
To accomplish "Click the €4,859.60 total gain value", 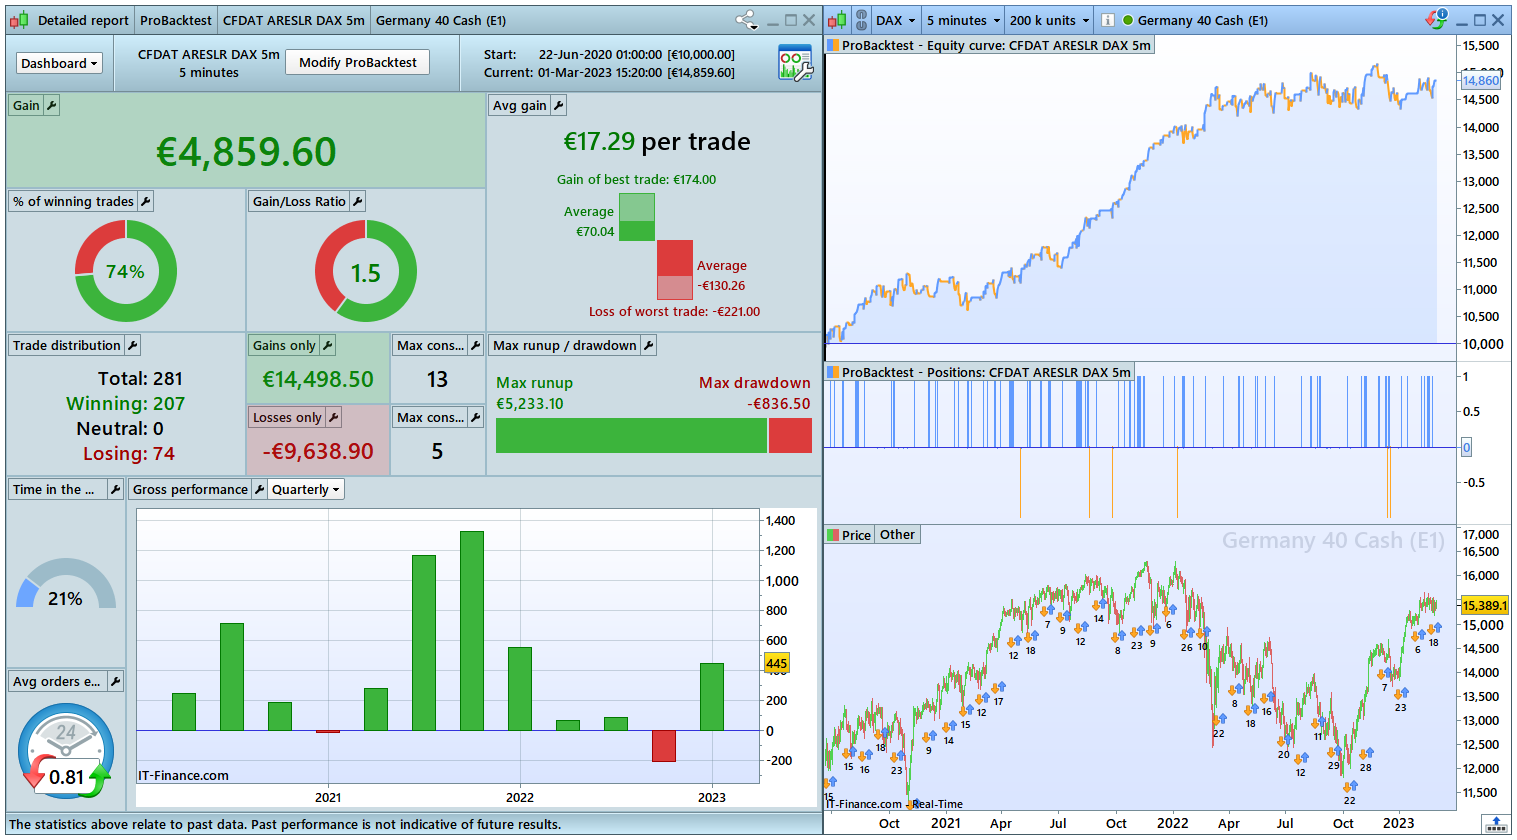I will tap(246, 152).
